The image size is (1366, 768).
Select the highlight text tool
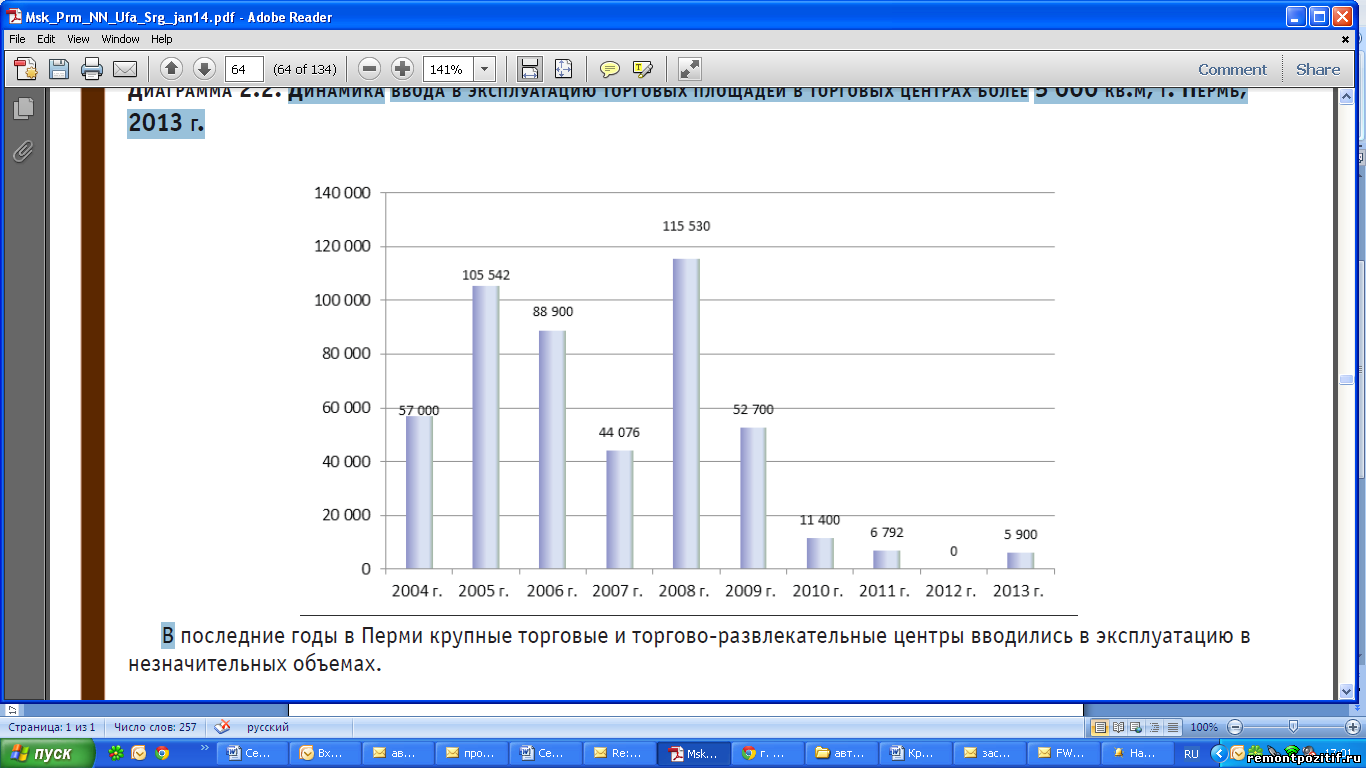[x=642, y=69]
